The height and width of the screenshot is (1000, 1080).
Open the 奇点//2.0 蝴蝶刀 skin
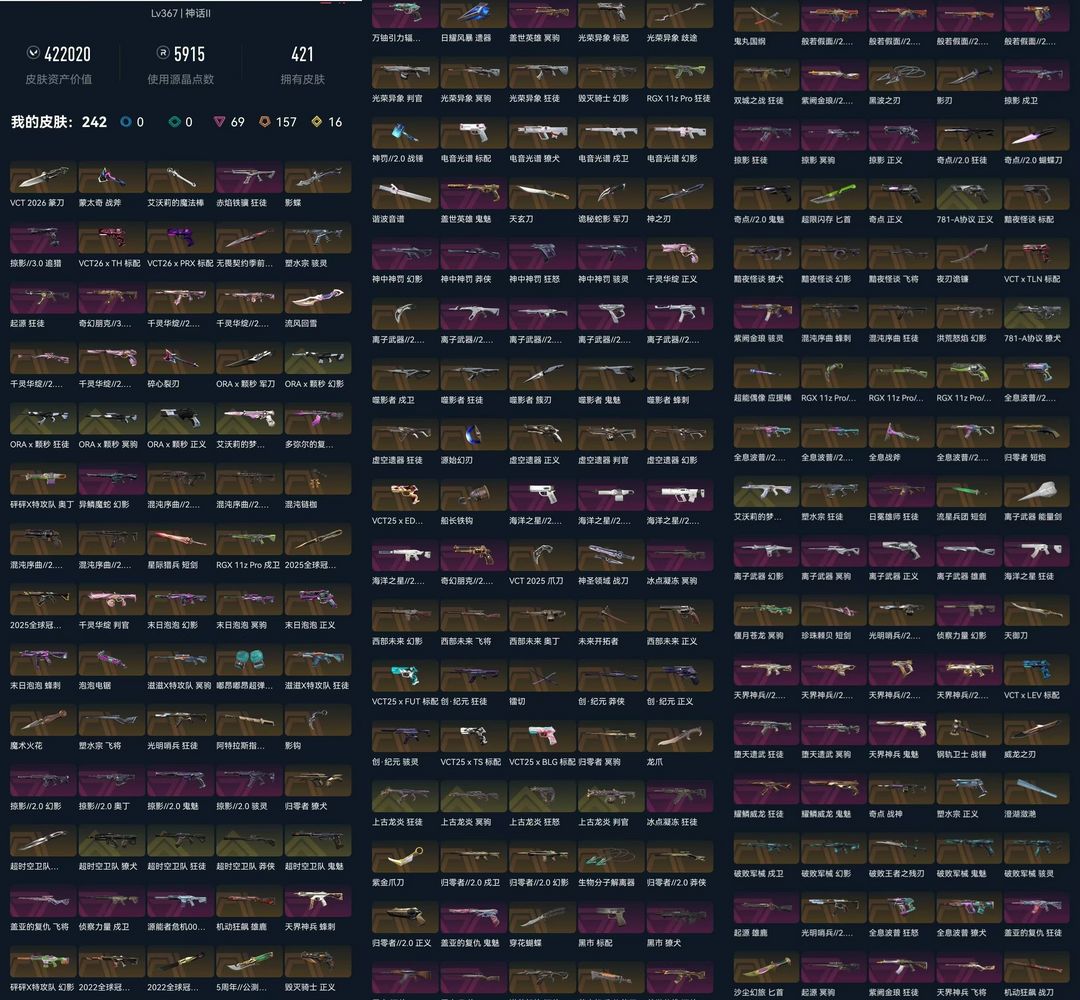coord(1037,135)
